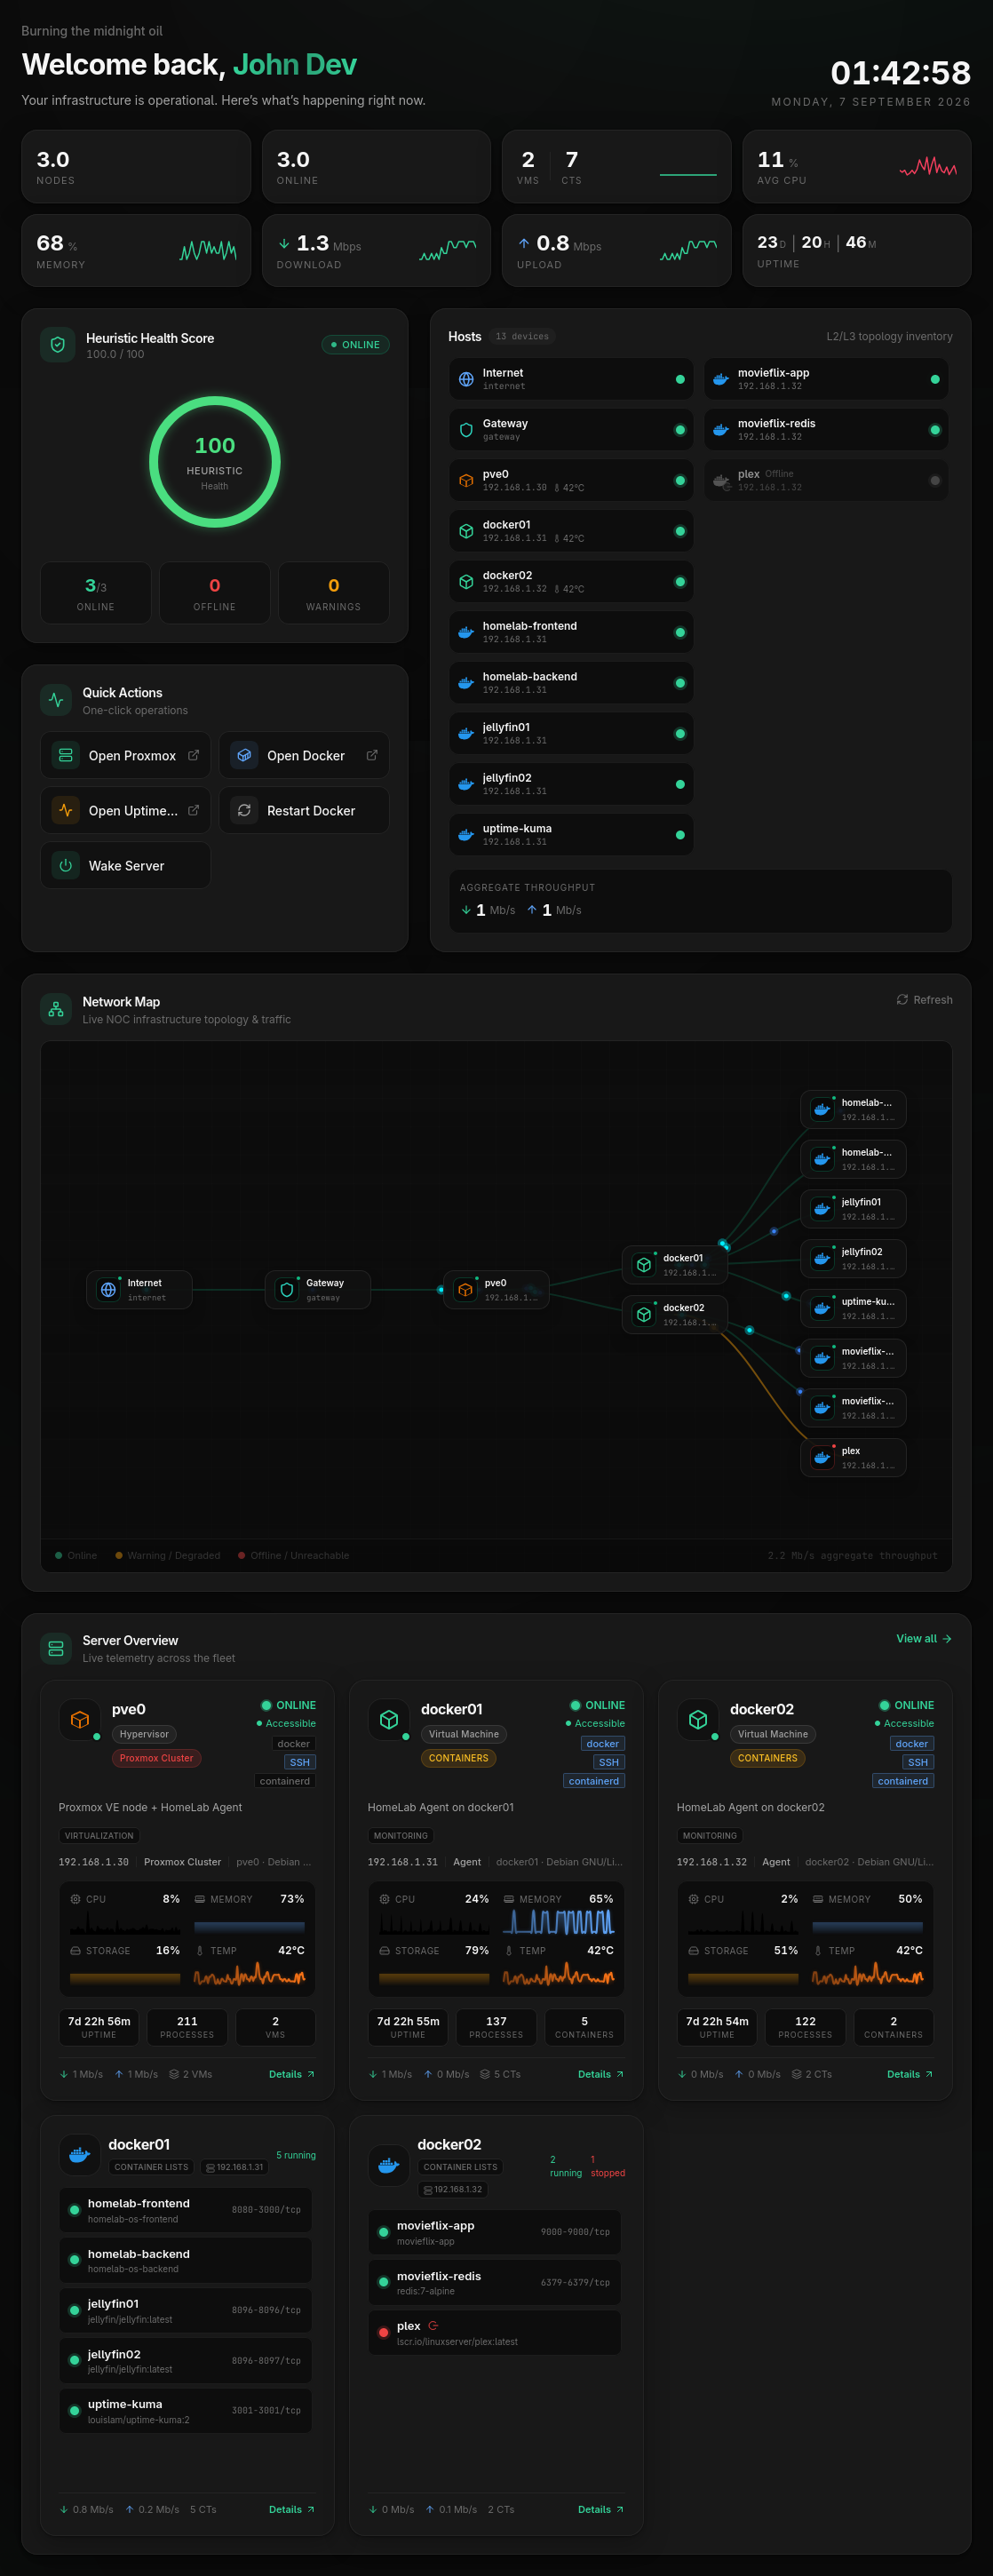This screenshot has height=2576, width=993.
Task: Open the stopped plex container row
Action: (495, 2332)
